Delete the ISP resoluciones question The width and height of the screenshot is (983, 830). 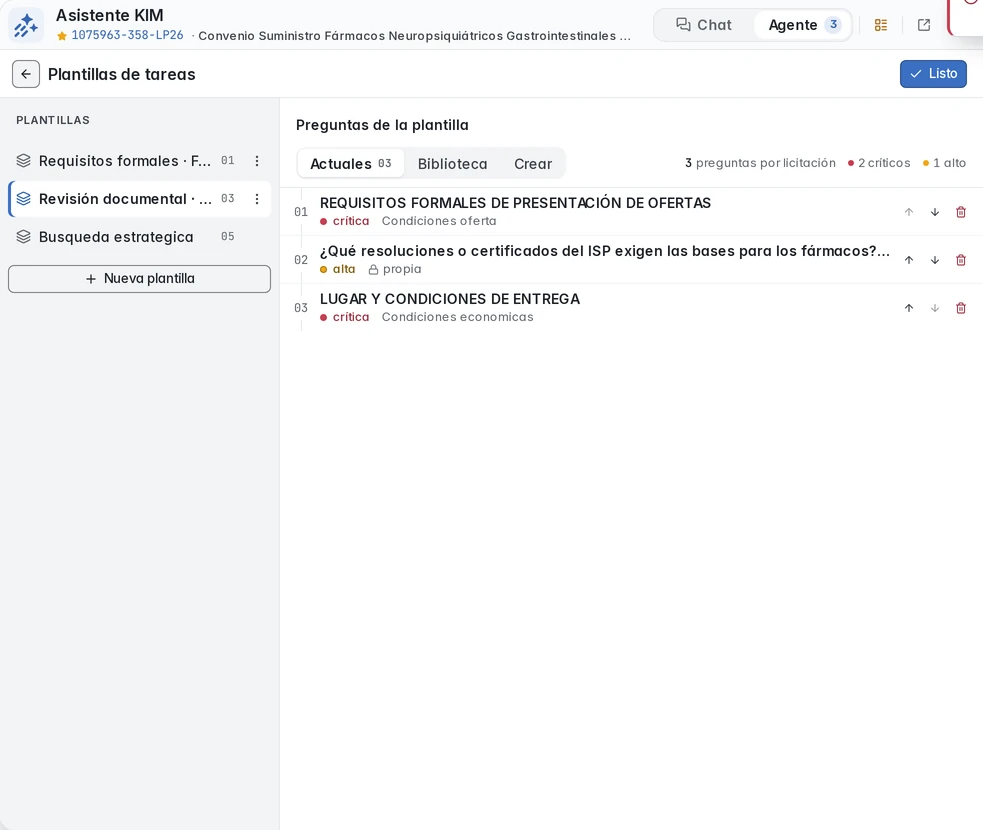coord(960,260)
